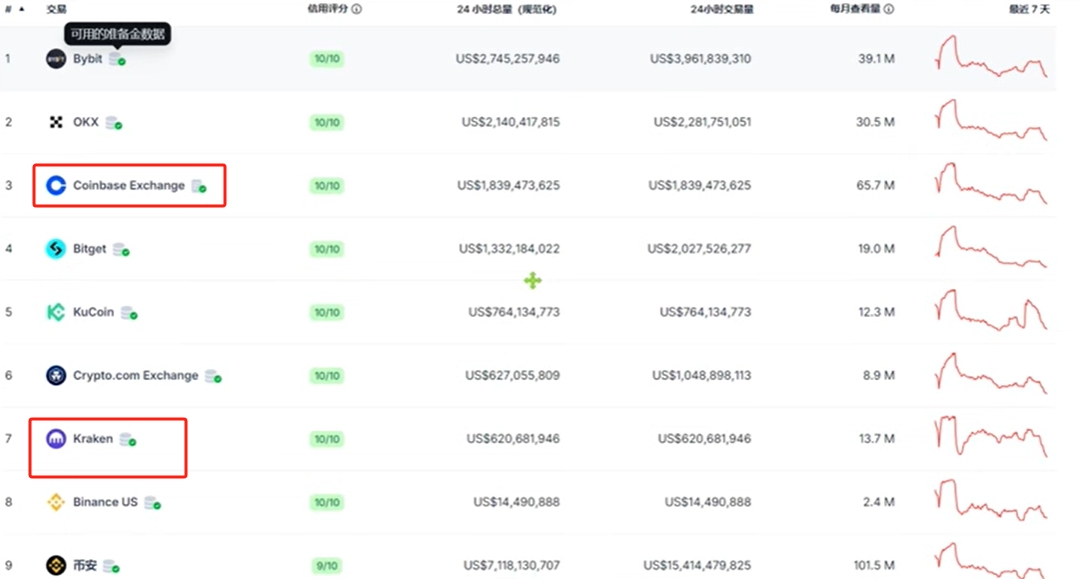The image size is (1088, 579).
Task: View Coinbase Exchange 7-day sparkline chart
Action: [x=991, y=183]
